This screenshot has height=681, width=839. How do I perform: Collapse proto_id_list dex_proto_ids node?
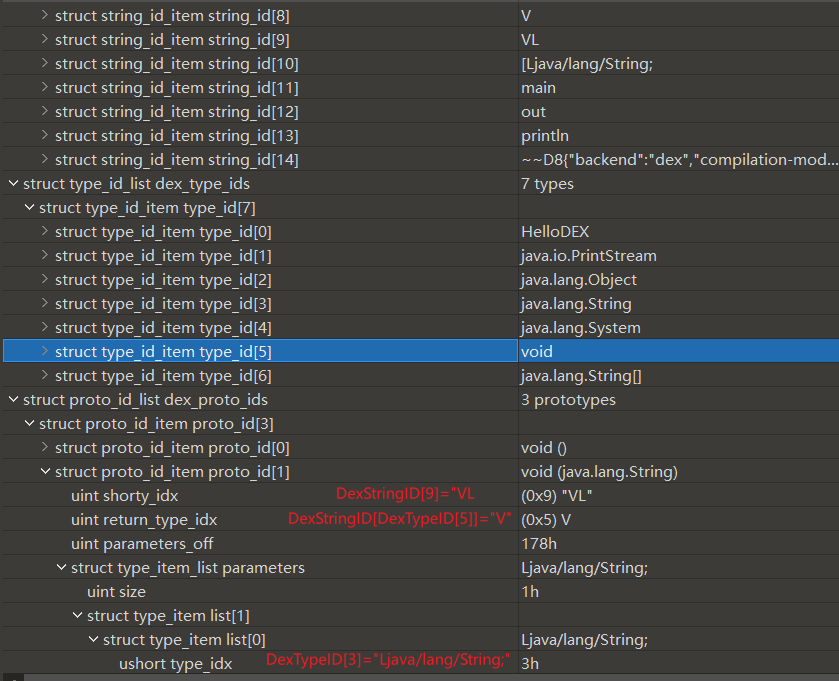pos(13,400)
